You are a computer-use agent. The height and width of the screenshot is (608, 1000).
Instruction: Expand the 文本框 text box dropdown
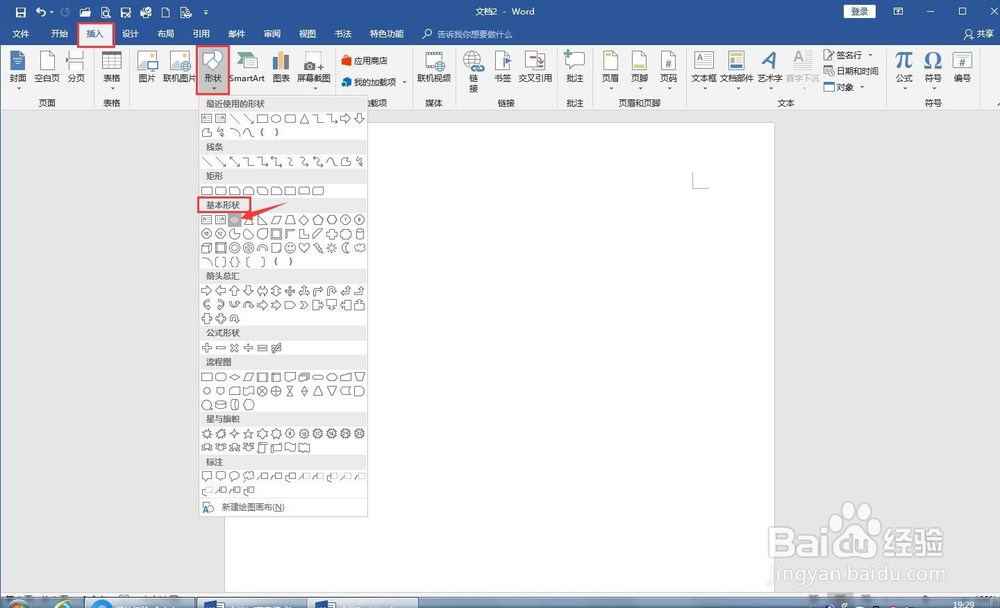704,88
